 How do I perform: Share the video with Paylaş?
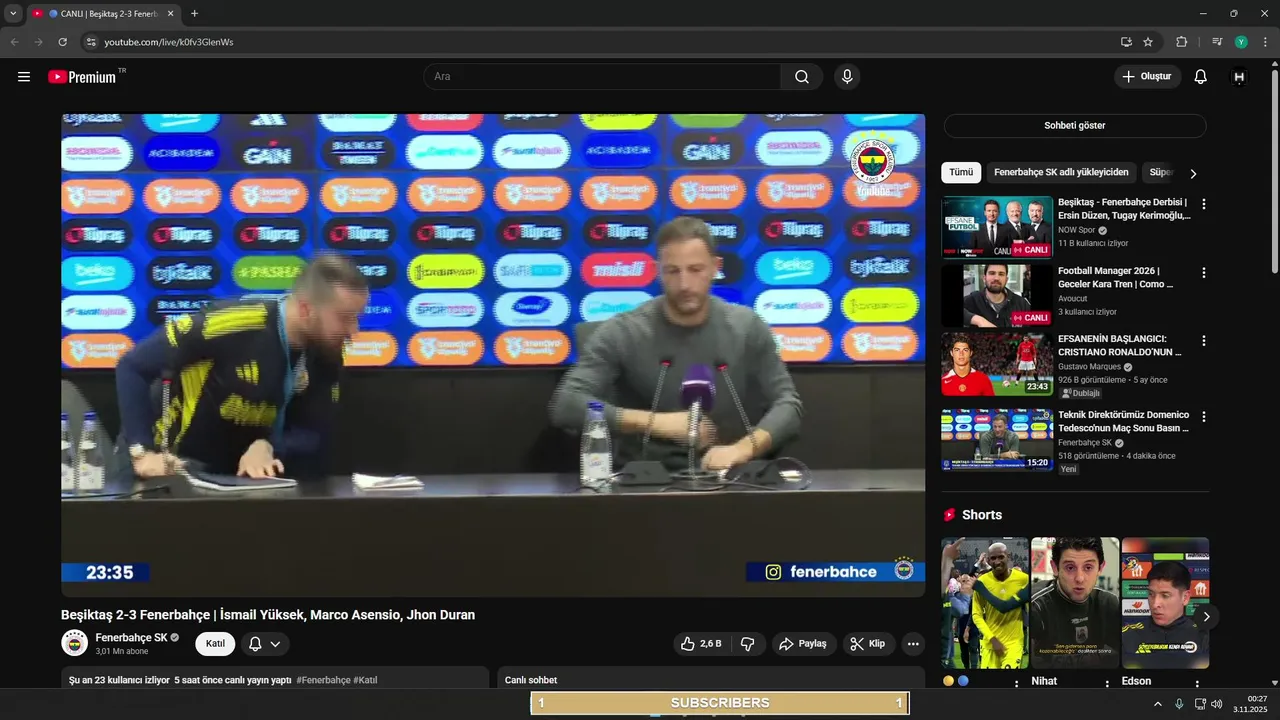click(x=803, y=644)
